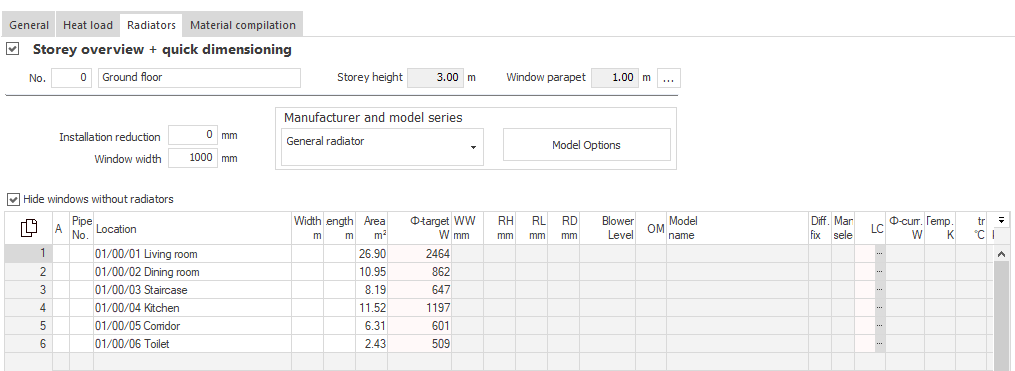Image resolution: width=1015 pixels, height=371 pixels.
Task: Click the Kitchen area value 11.52
Action: click(372, 308)
